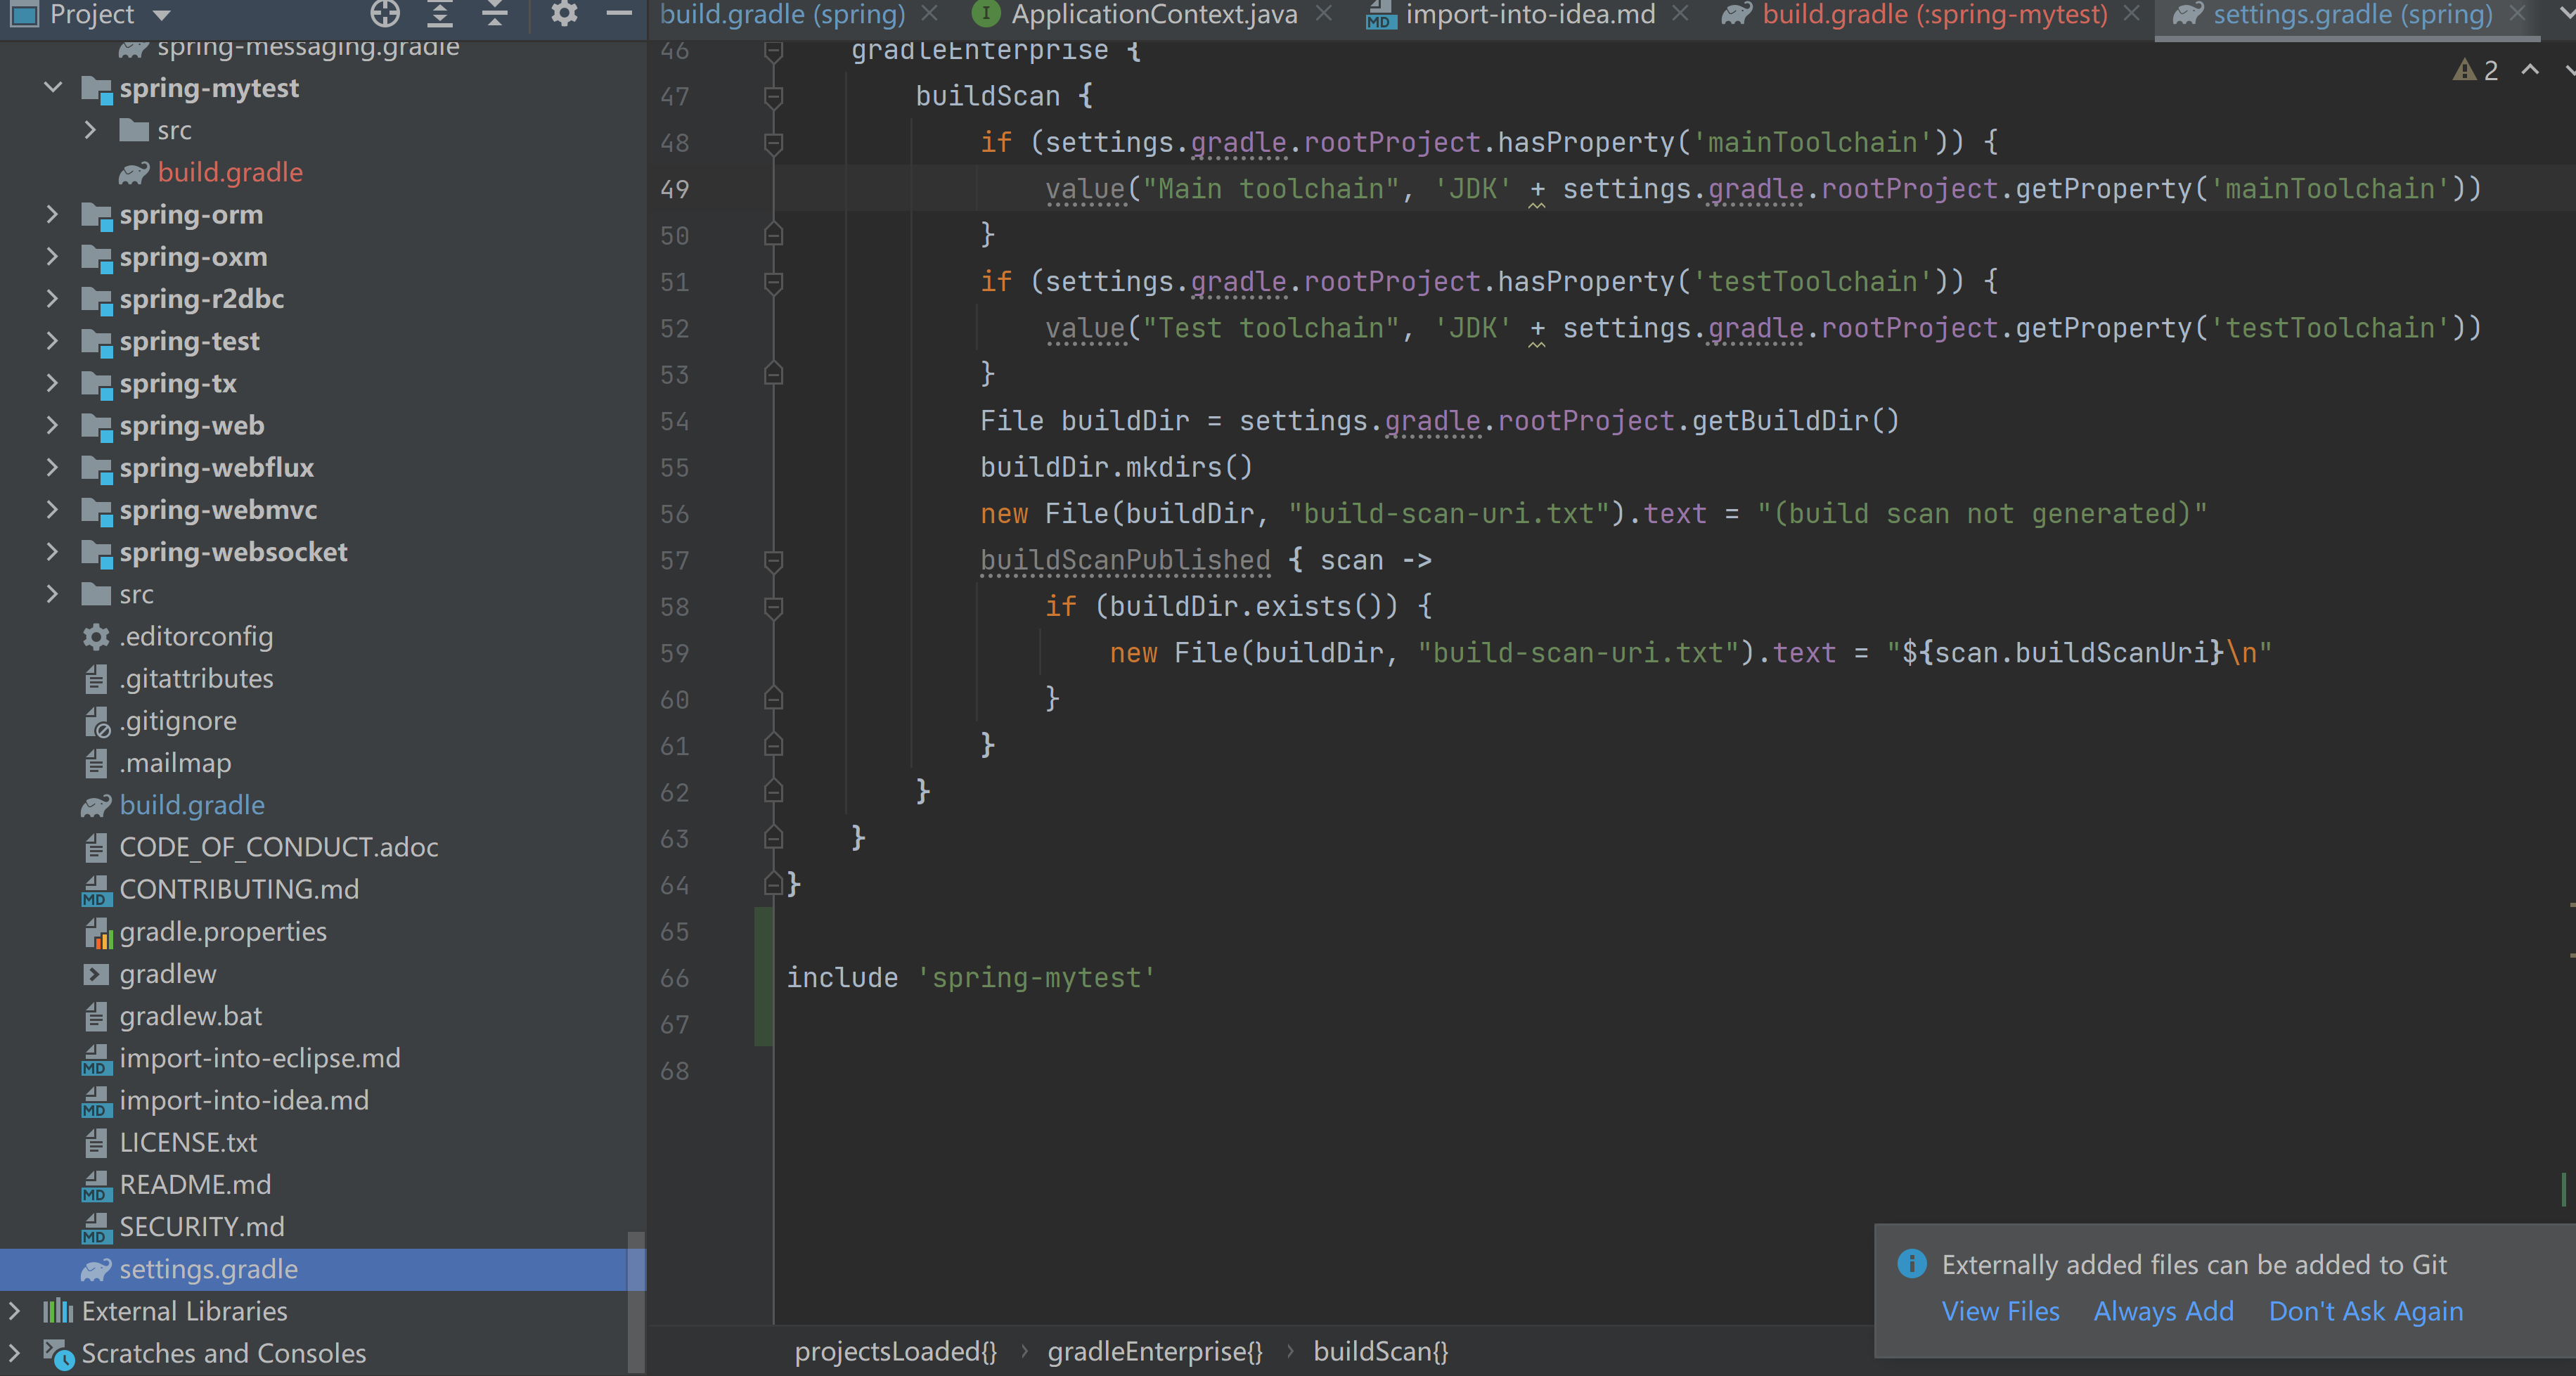2576x1376 pixels.
Task: Open the root build.gradle file
Action: [x=192, y=805]
